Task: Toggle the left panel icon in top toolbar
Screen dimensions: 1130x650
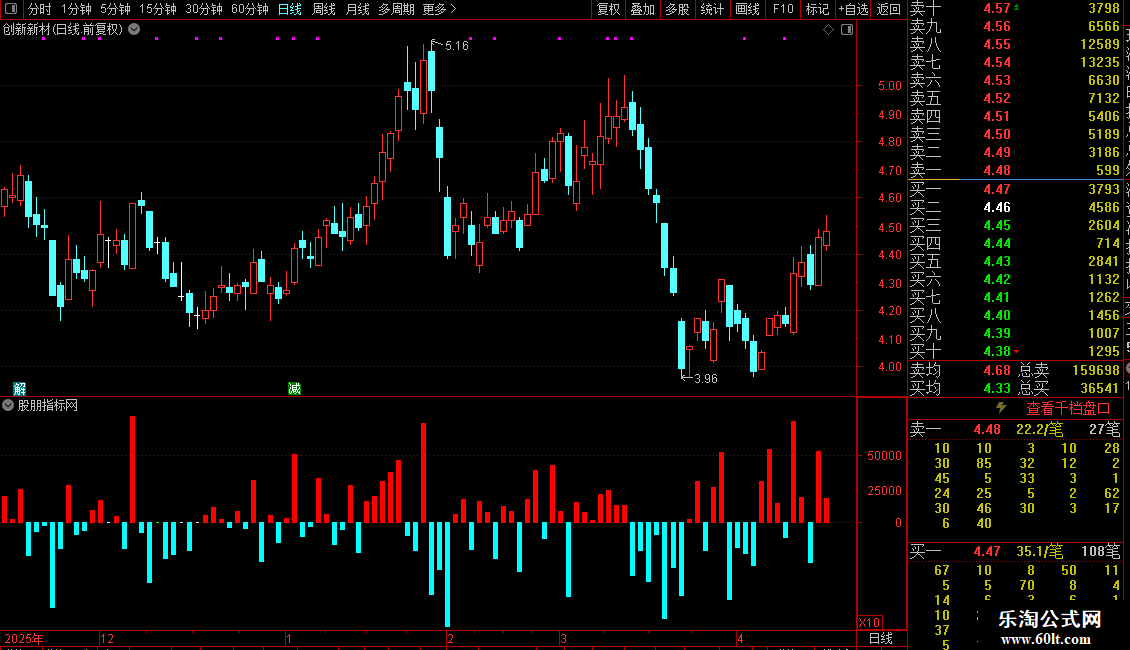Action: point(11,9)
